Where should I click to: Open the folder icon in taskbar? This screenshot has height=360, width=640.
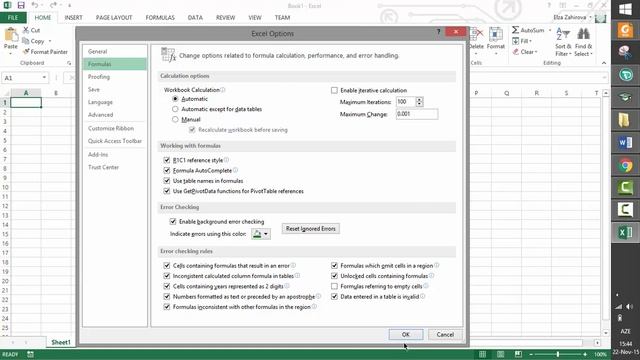pos(625,120)
